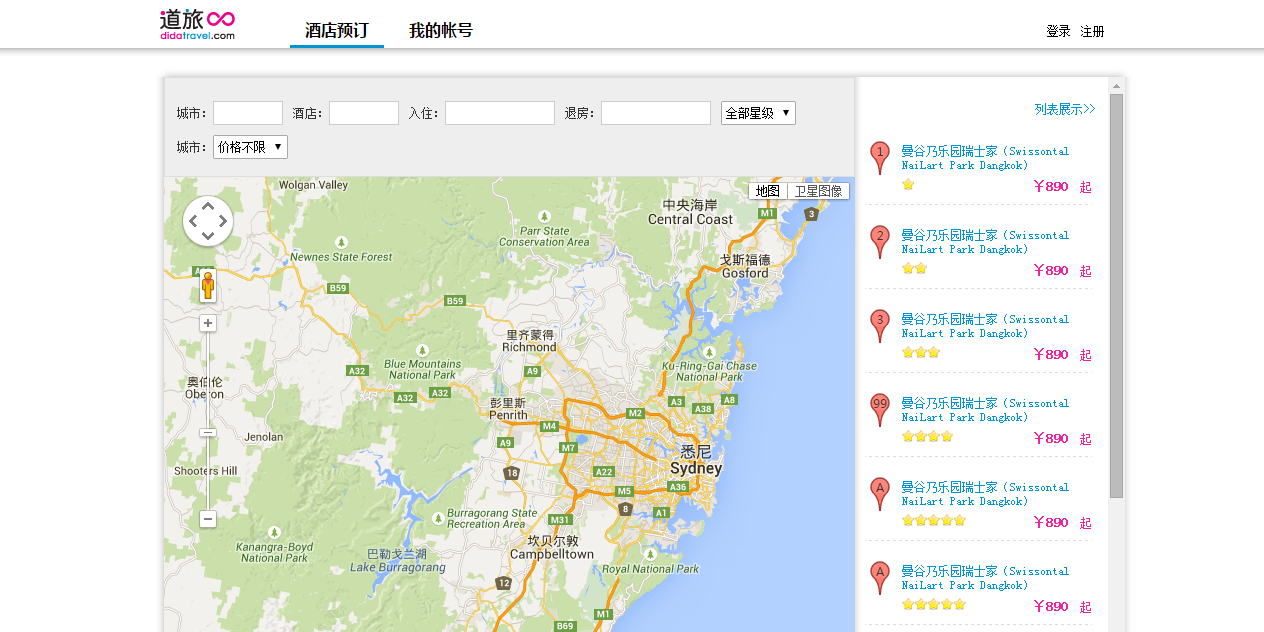Open the 酒店预订 tab
This screenshot has height=632, width=1264.
pos(337,31)
